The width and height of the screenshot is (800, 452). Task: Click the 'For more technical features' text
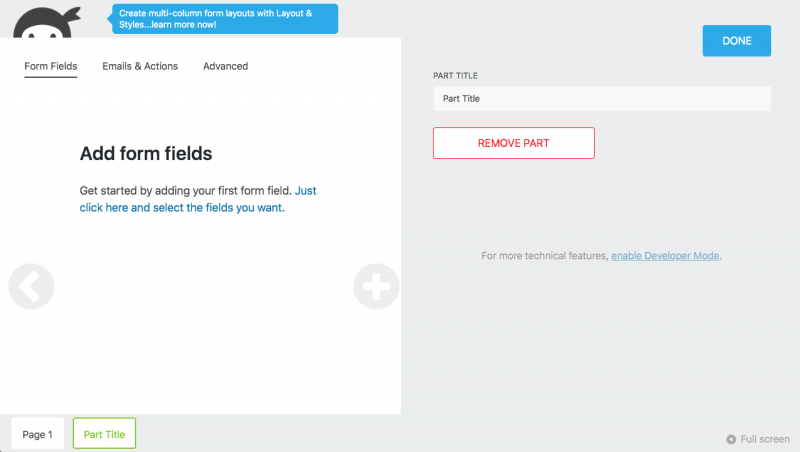(544, 256)
